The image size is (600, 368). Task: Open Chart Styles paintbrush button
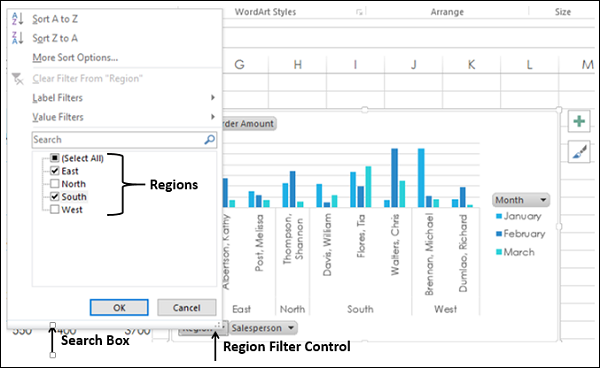[579, 152]
